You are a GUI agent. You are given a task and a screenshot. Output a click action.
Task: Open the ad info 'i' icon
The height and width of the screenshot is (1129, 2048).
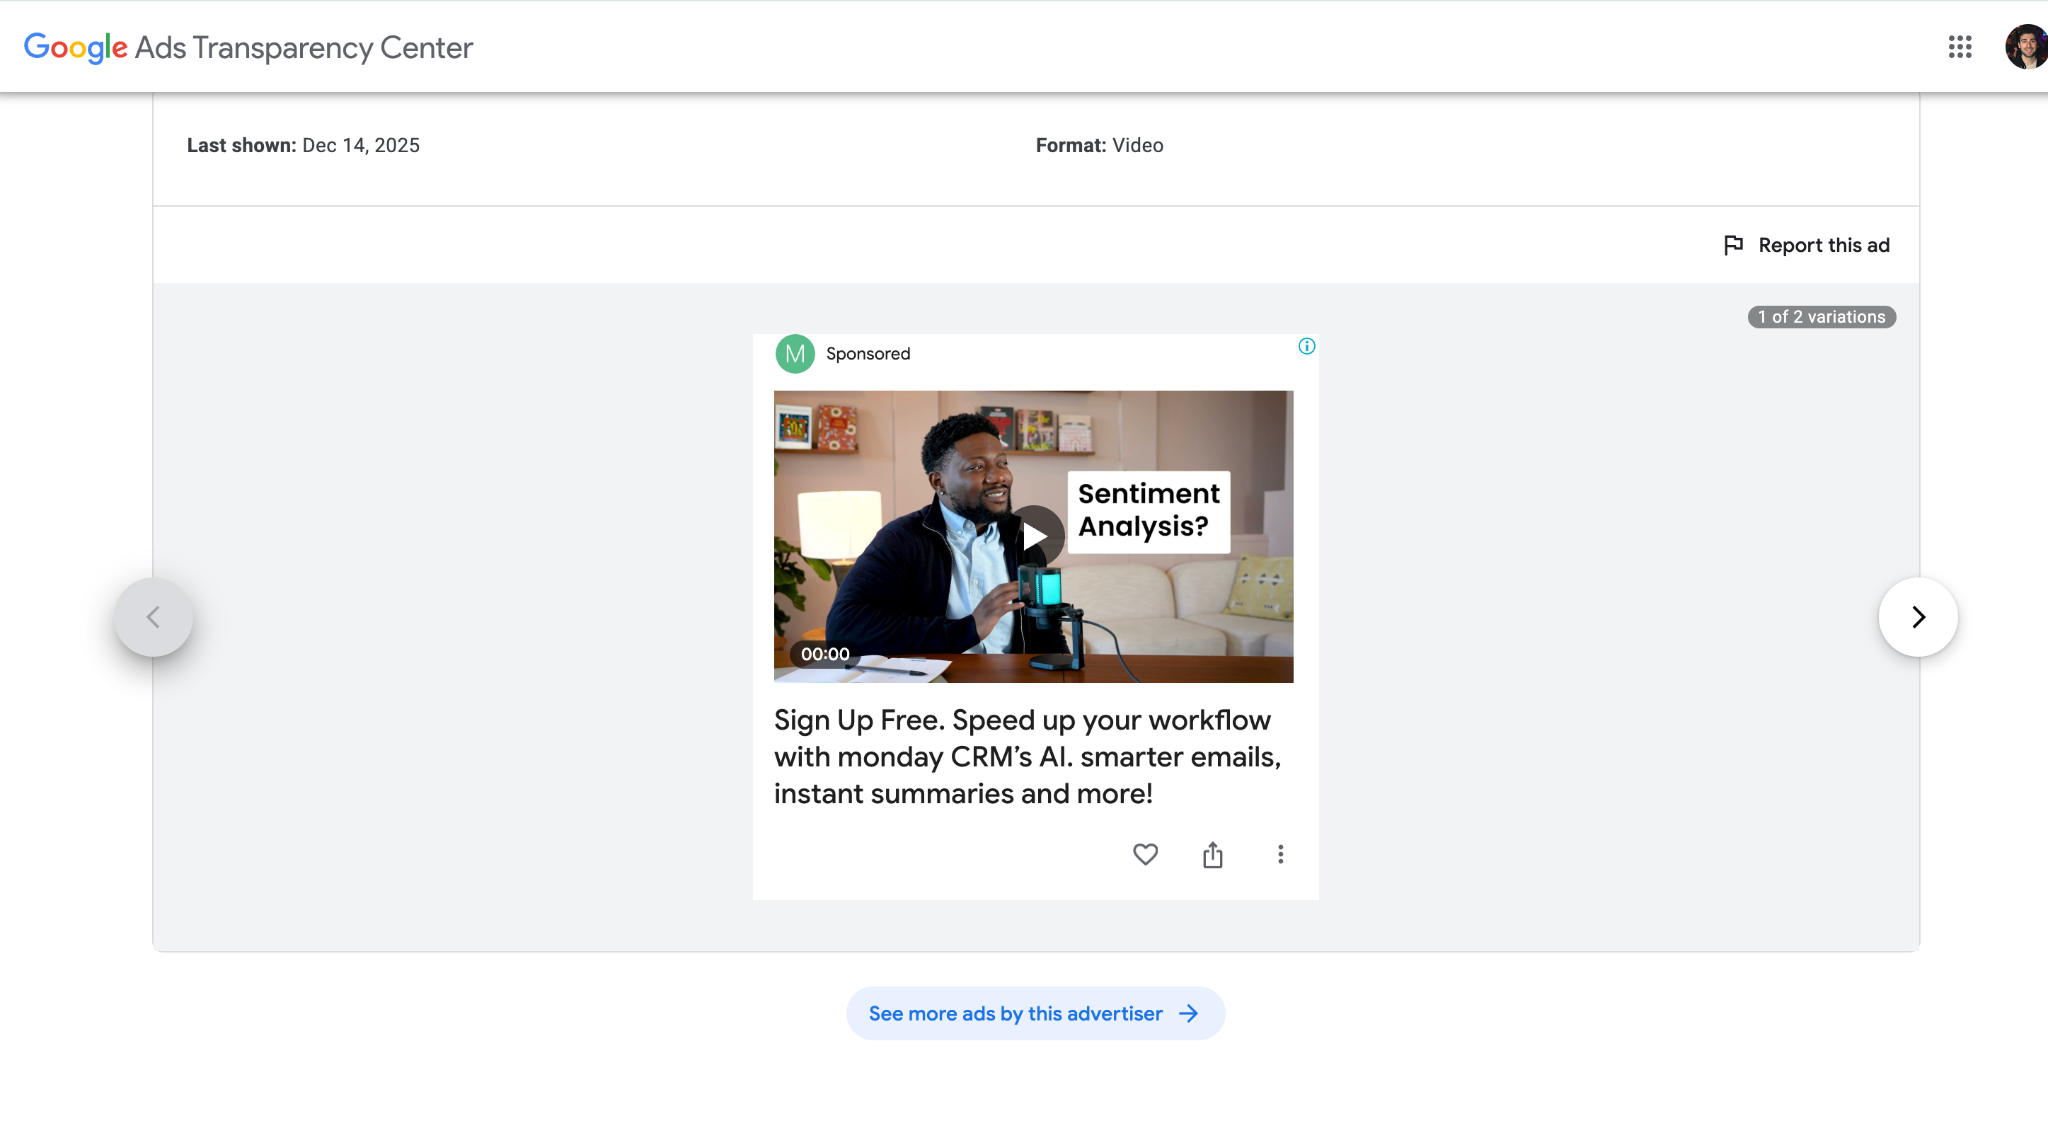coord(1306,346)
